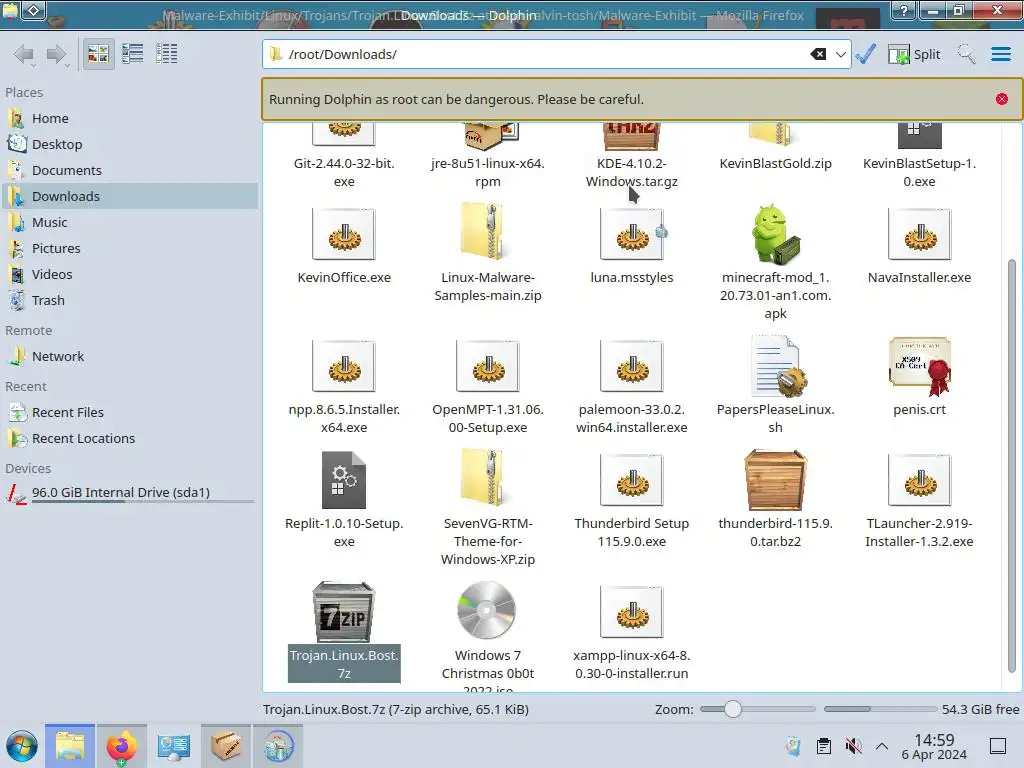Select Downloads in the Places panel
This screenshot has width=1024, height=768.
[x=130, y=197]
